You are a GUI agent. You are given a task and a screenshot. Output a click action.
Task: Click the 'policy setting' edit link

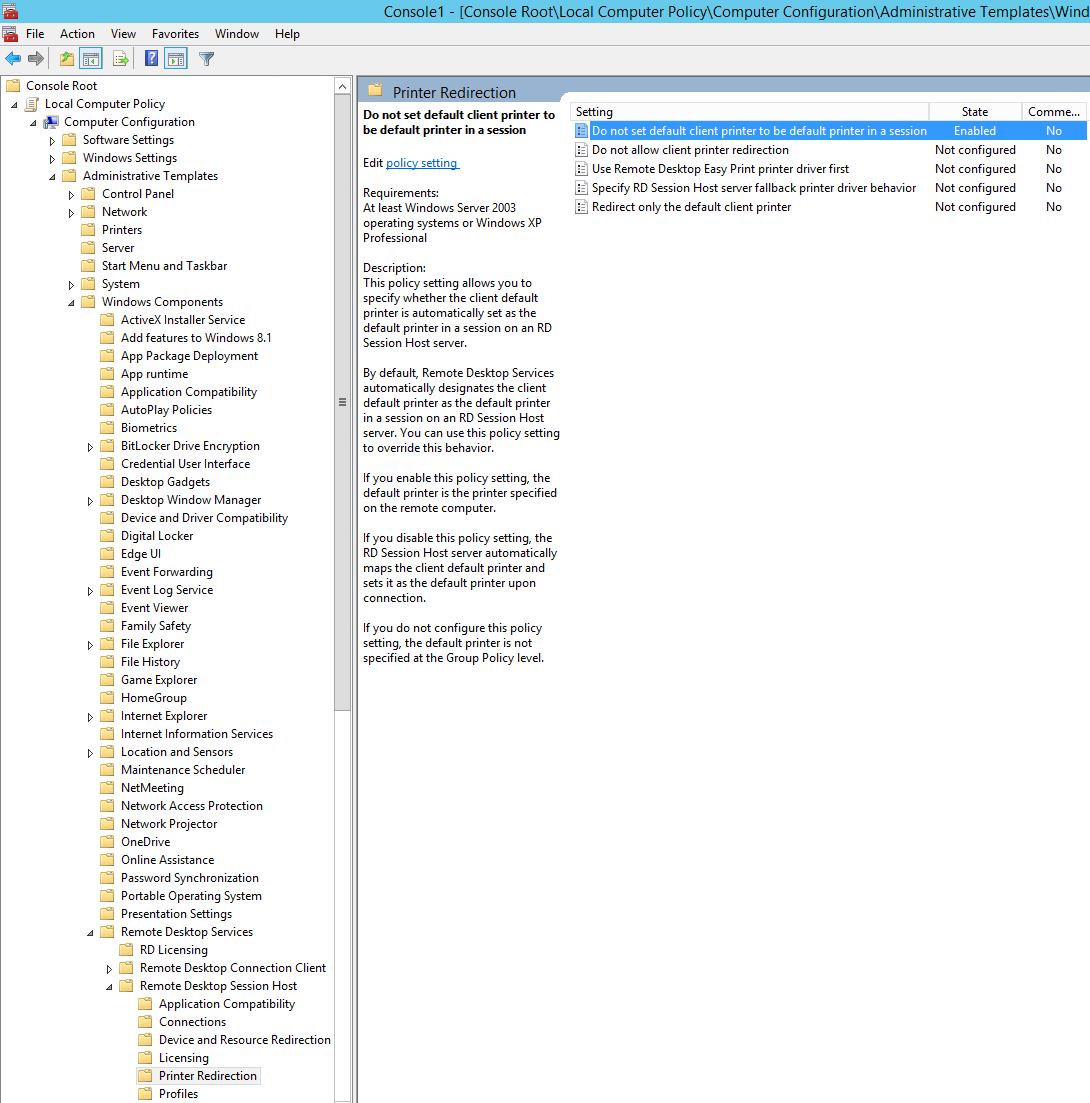[422, 163]
